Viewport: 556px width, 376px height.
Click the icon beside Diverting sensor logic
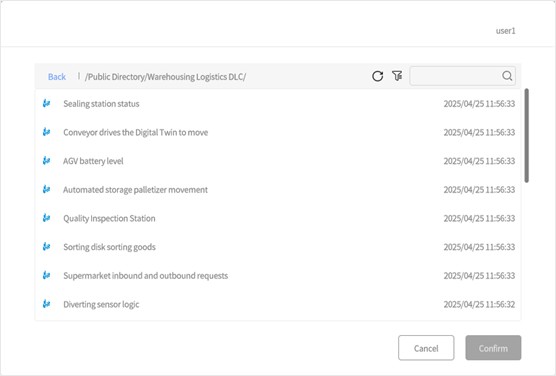click(x=46, y=304)
